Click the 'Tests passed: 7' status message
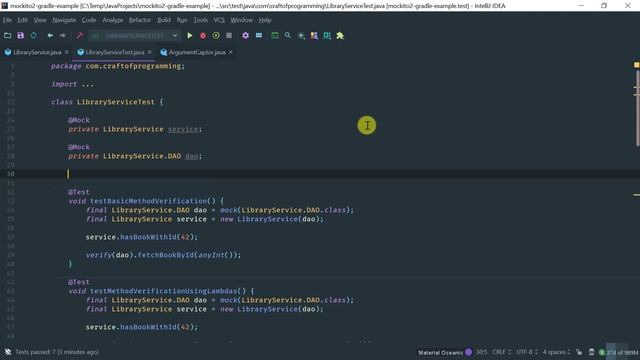 tap(57, 352)
